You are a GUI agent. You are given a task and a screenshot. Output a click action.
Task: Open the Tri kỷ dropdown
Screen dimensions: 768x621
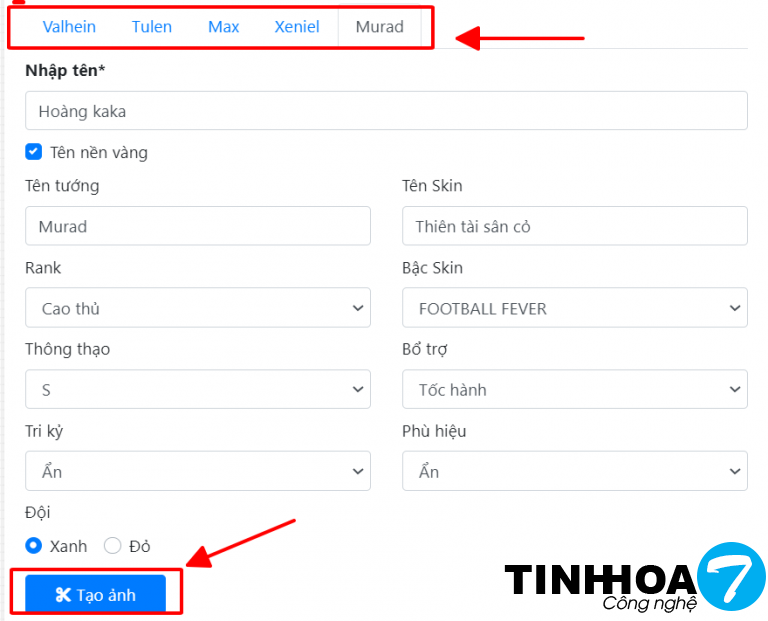(198, 471)
